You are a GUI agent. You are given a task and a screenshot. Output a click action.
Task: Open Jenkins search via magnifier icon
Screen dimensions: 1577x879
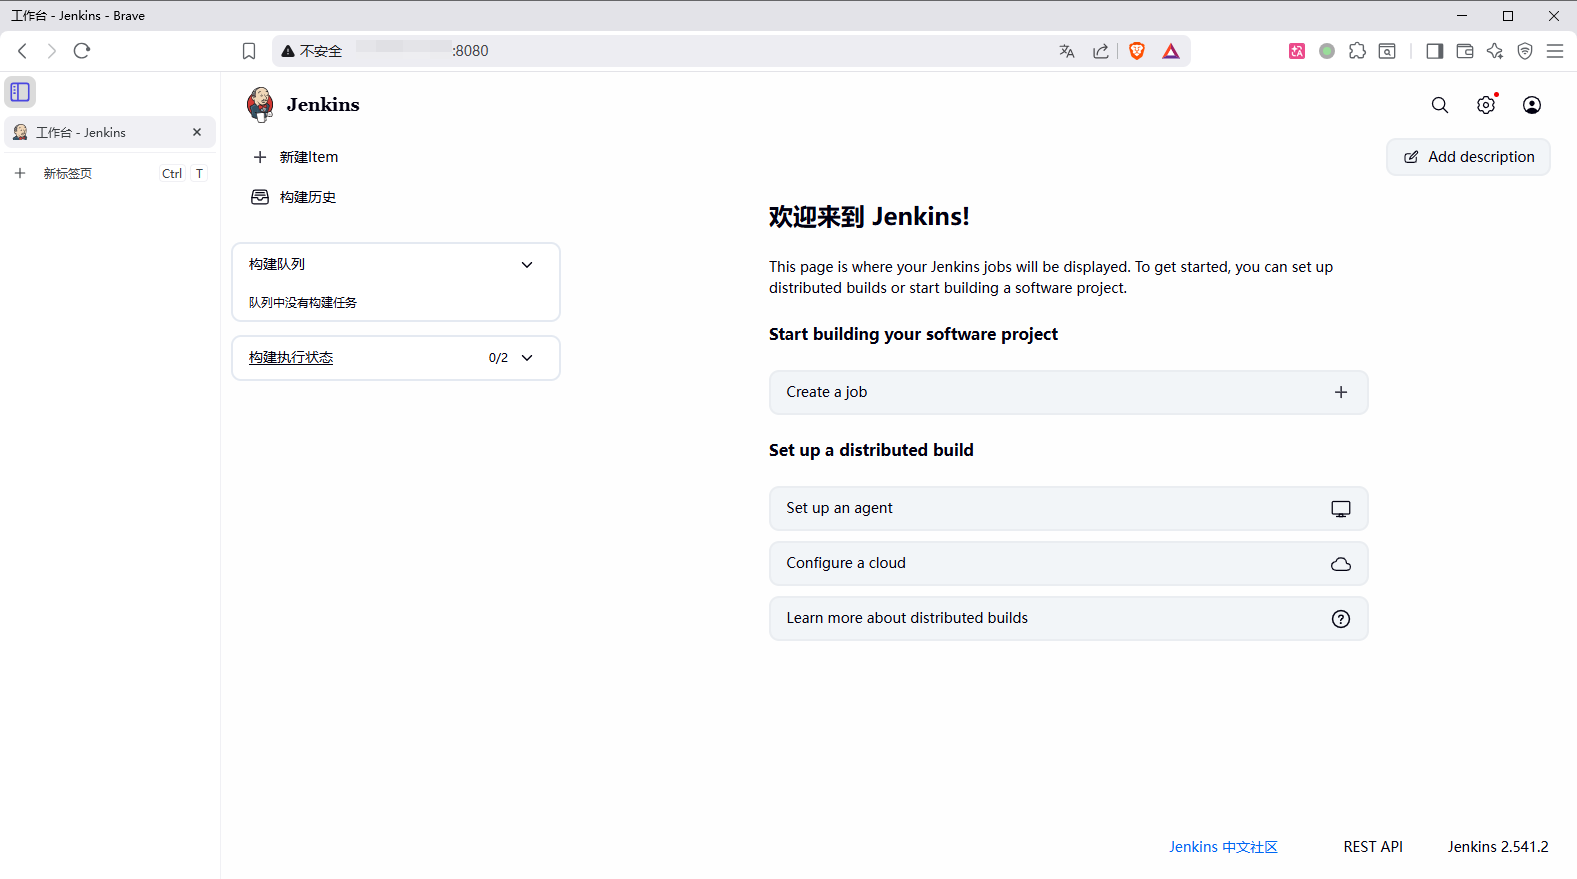(x=1439, y=105)
